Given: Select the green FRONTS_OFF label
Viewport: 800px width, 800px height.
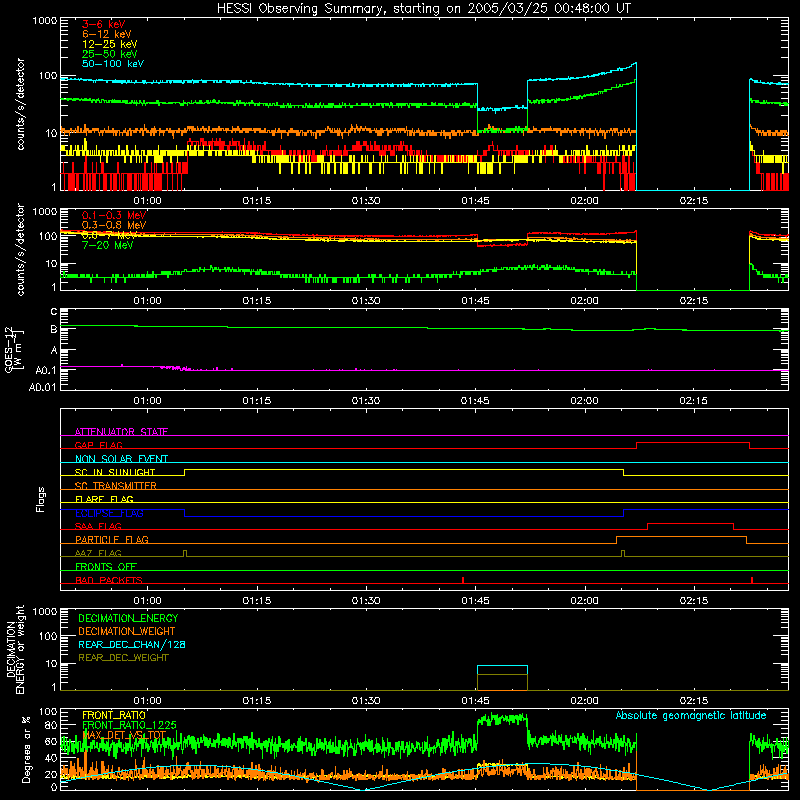Looking at the screenshot, I should coord(106,566).
